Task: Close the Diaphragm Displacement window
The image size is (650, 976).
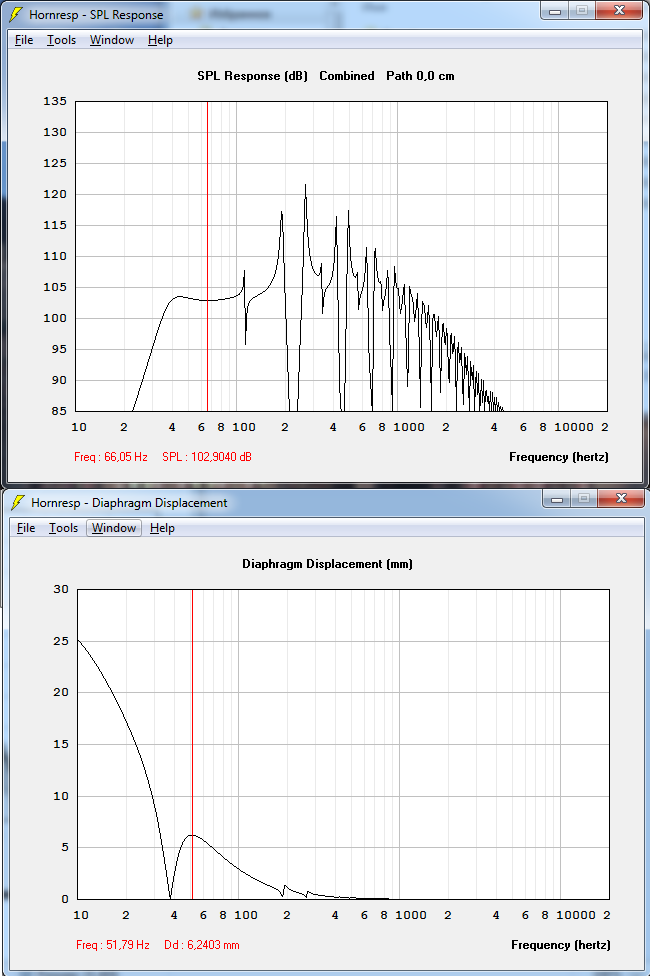Action: (x=621, y=499)
